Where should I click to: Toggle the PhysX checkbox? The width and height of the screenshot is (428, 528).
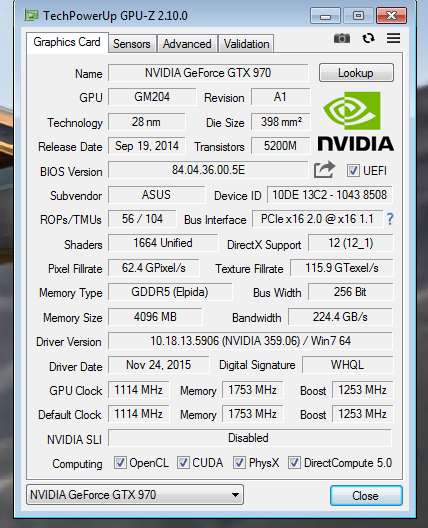tap(239, 463)
